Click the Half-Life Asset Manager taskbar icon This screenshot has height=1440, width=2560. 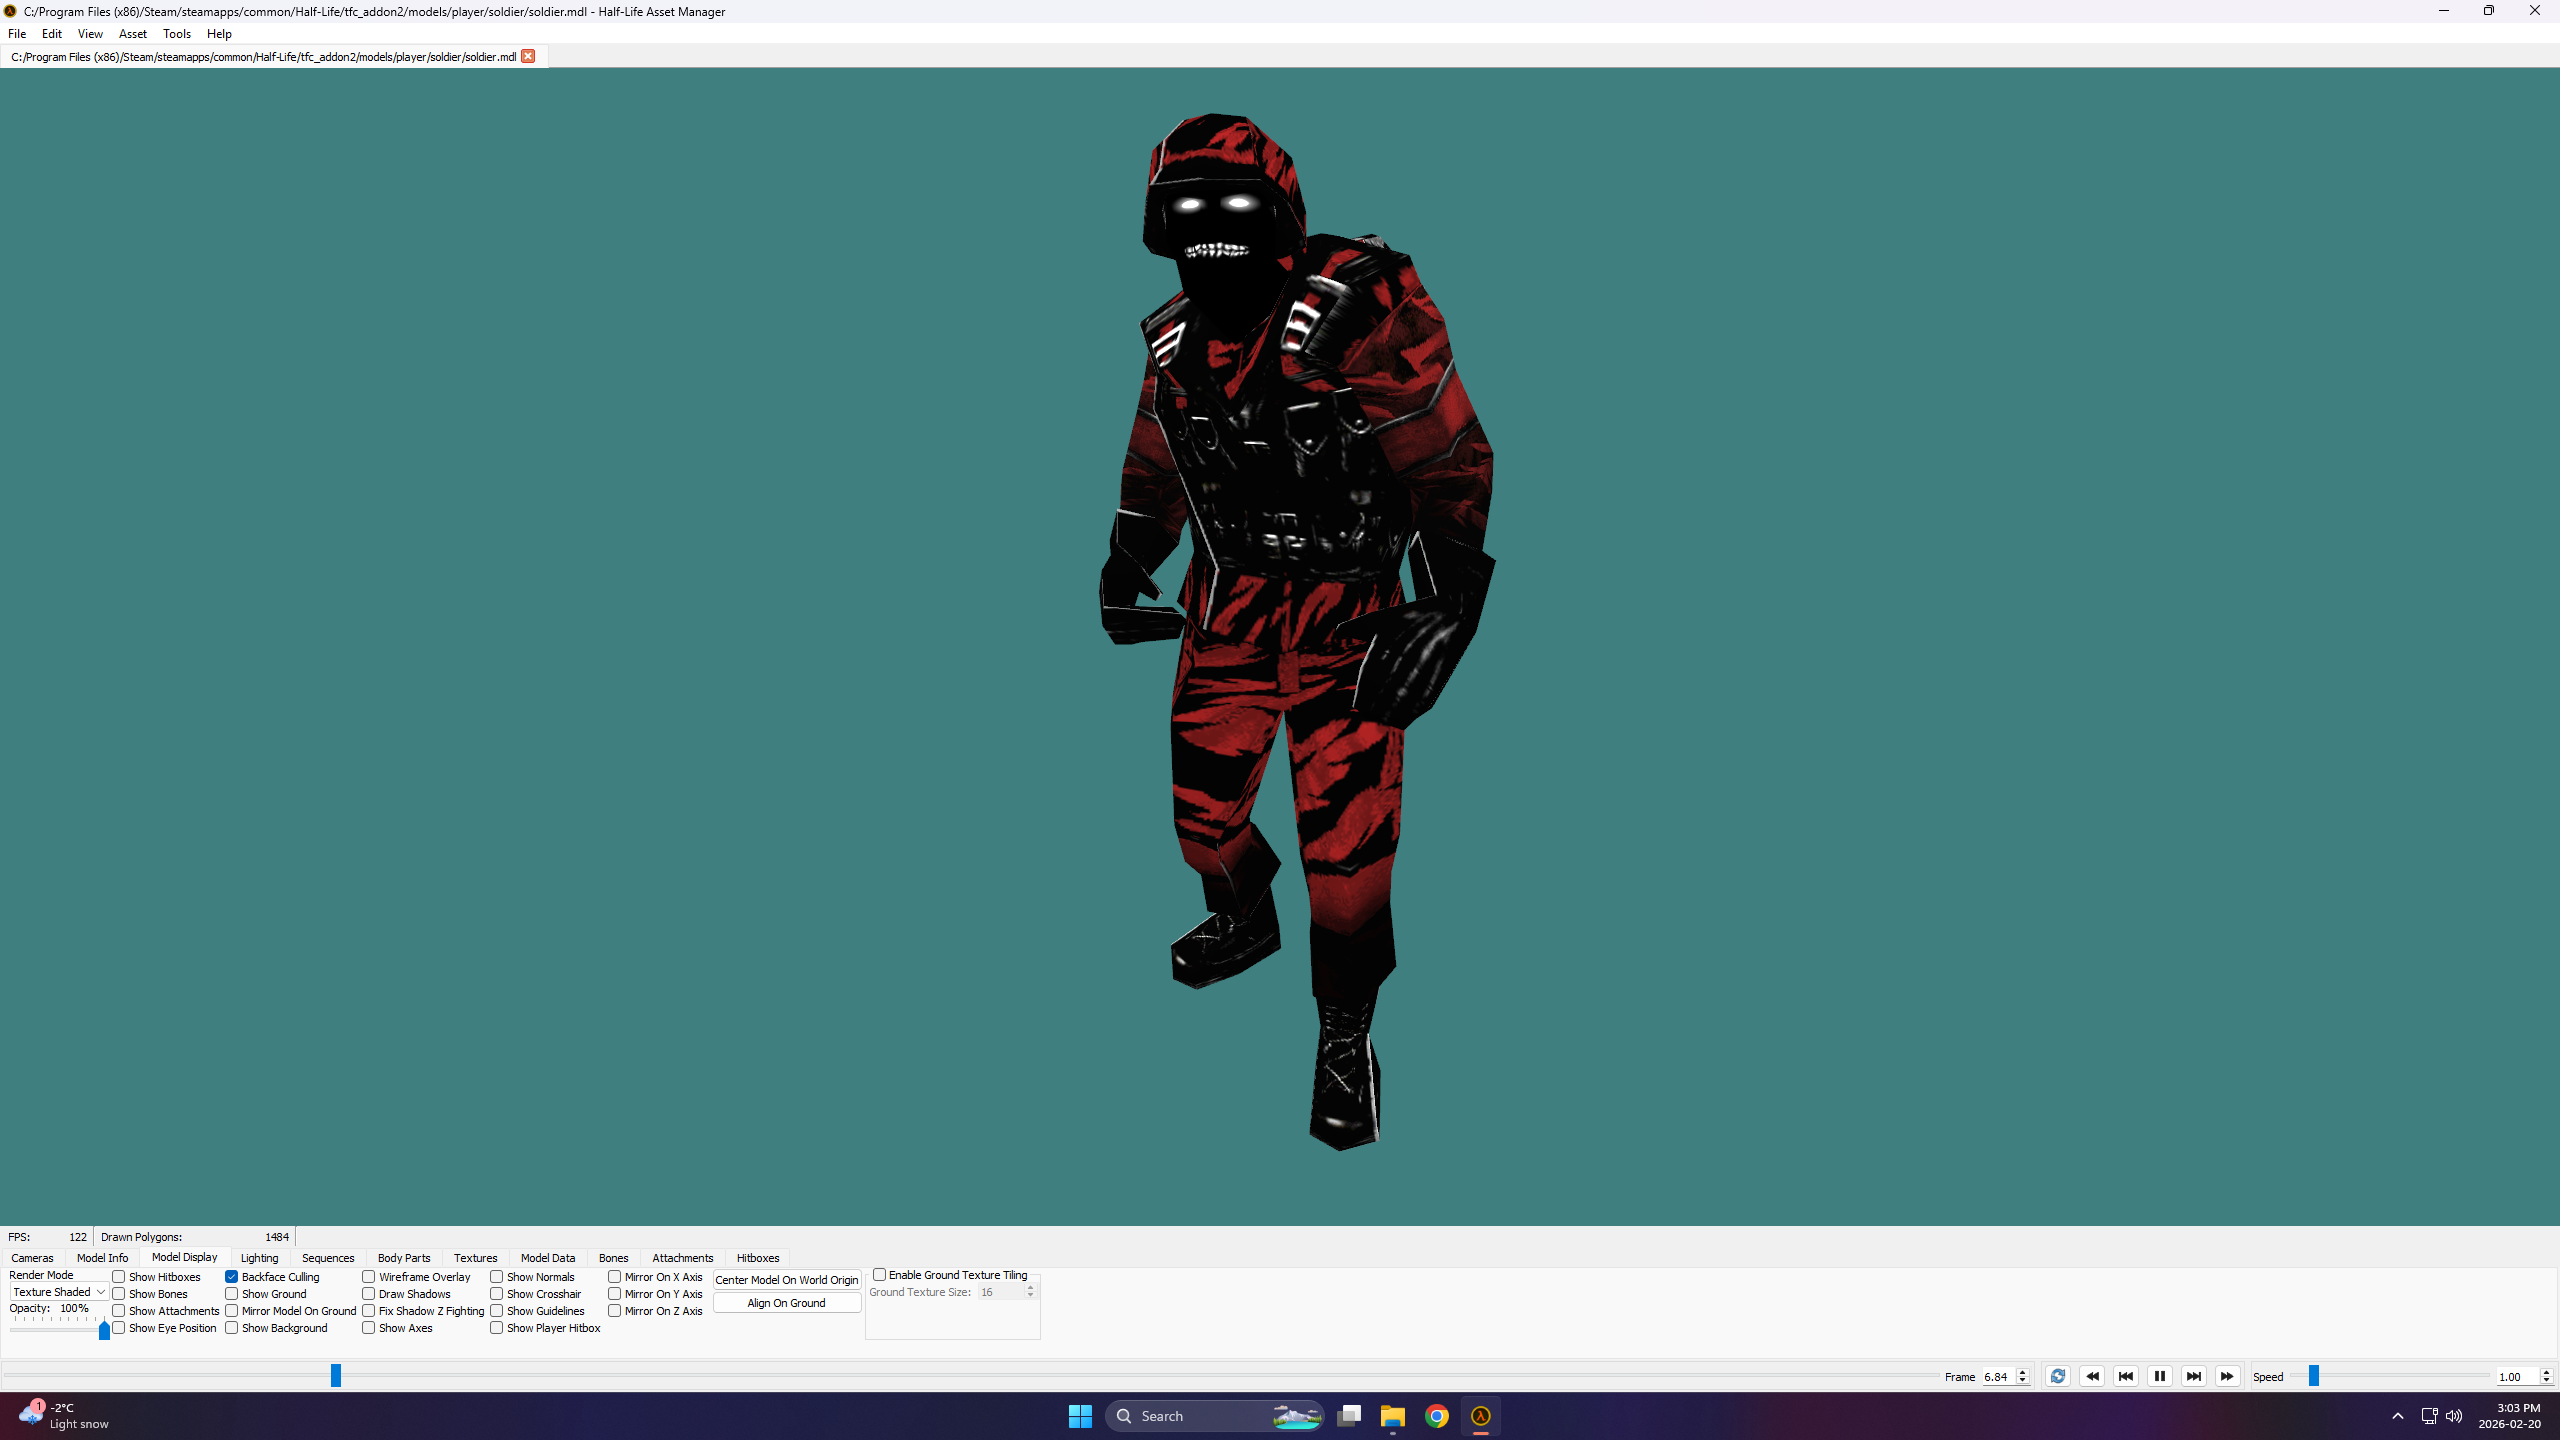click(1481, 1416)
